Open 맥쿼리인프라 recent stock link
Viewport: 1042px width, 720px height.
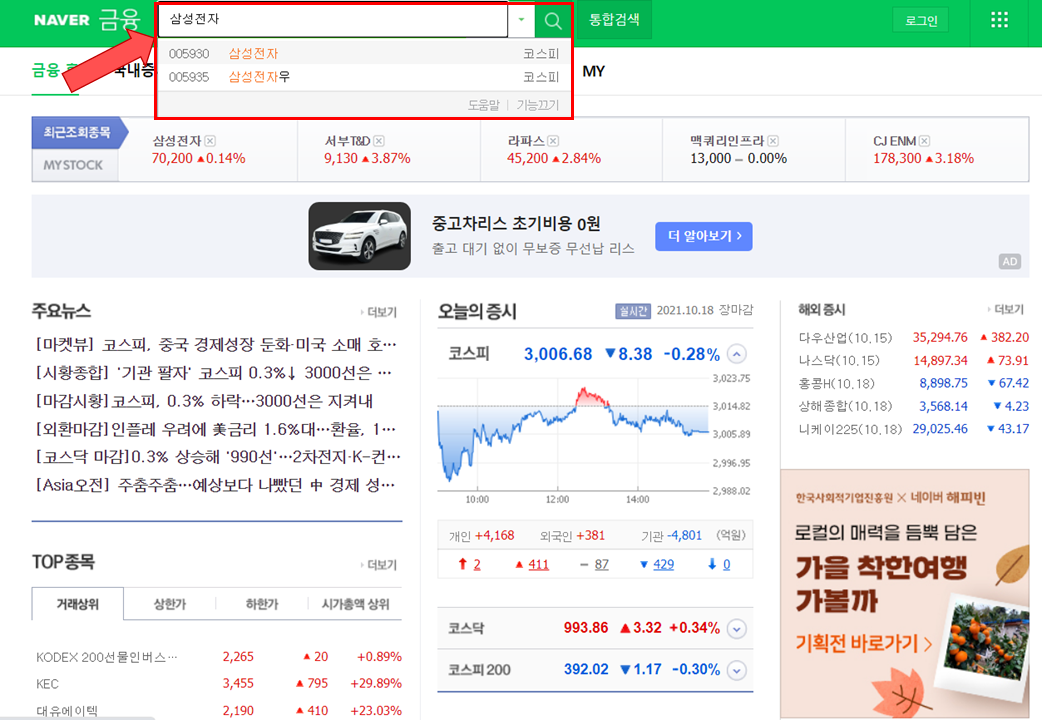click(x=727, y=141)
